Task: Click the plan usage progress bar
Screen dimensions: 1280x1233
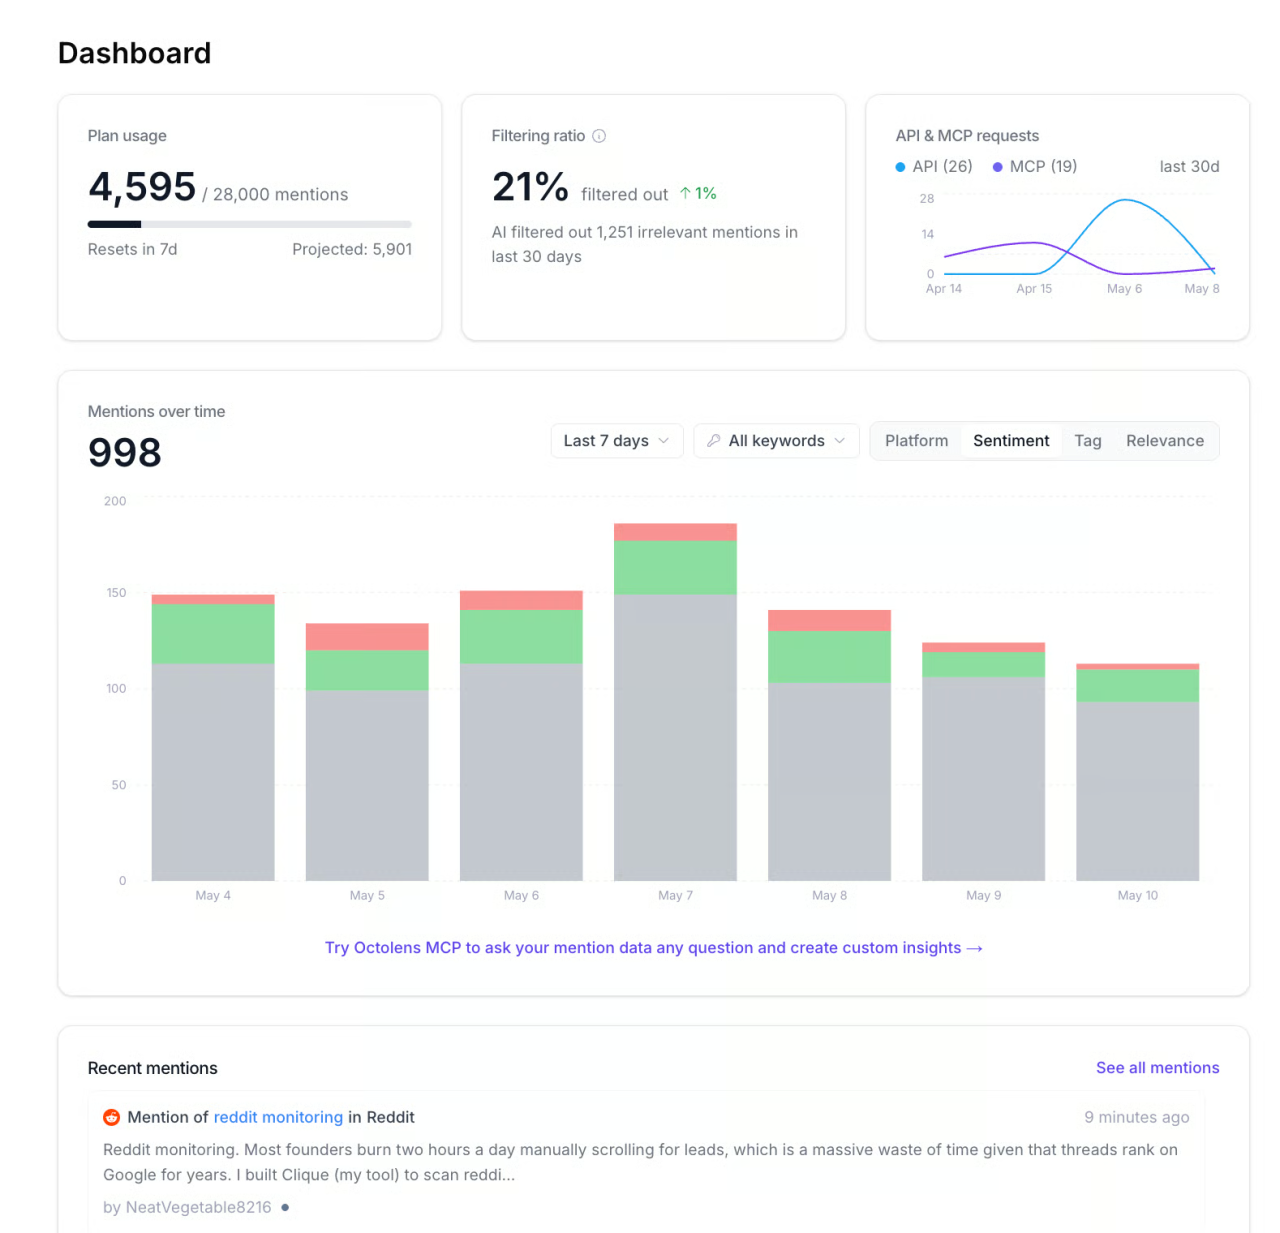Action: (x=250, y=224)
